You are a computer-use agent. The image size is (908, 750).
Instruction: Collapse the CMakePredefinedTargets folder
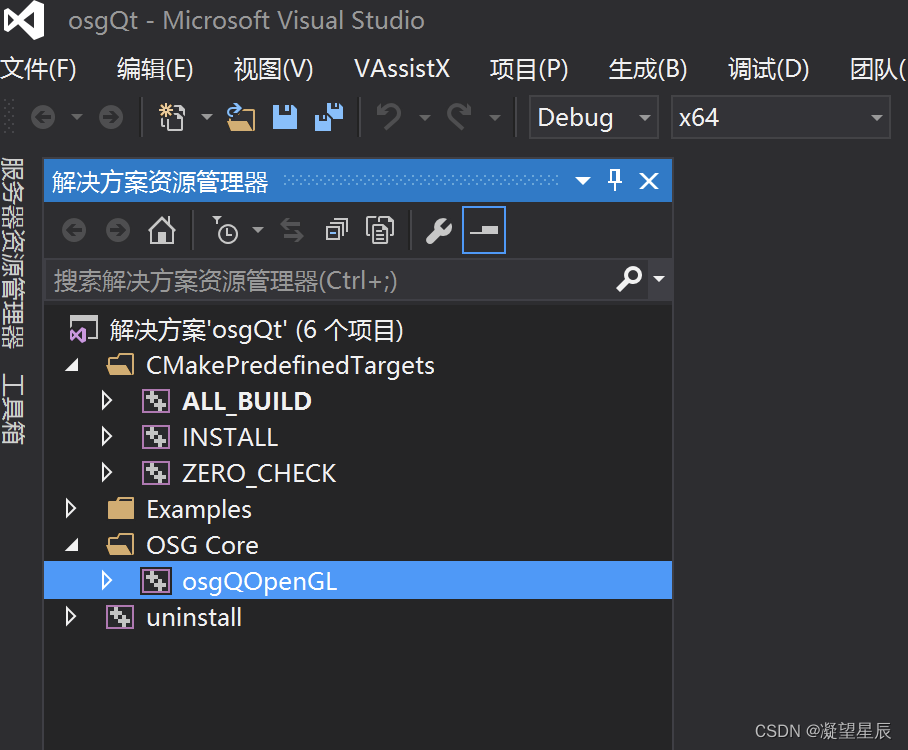[72, 365]
